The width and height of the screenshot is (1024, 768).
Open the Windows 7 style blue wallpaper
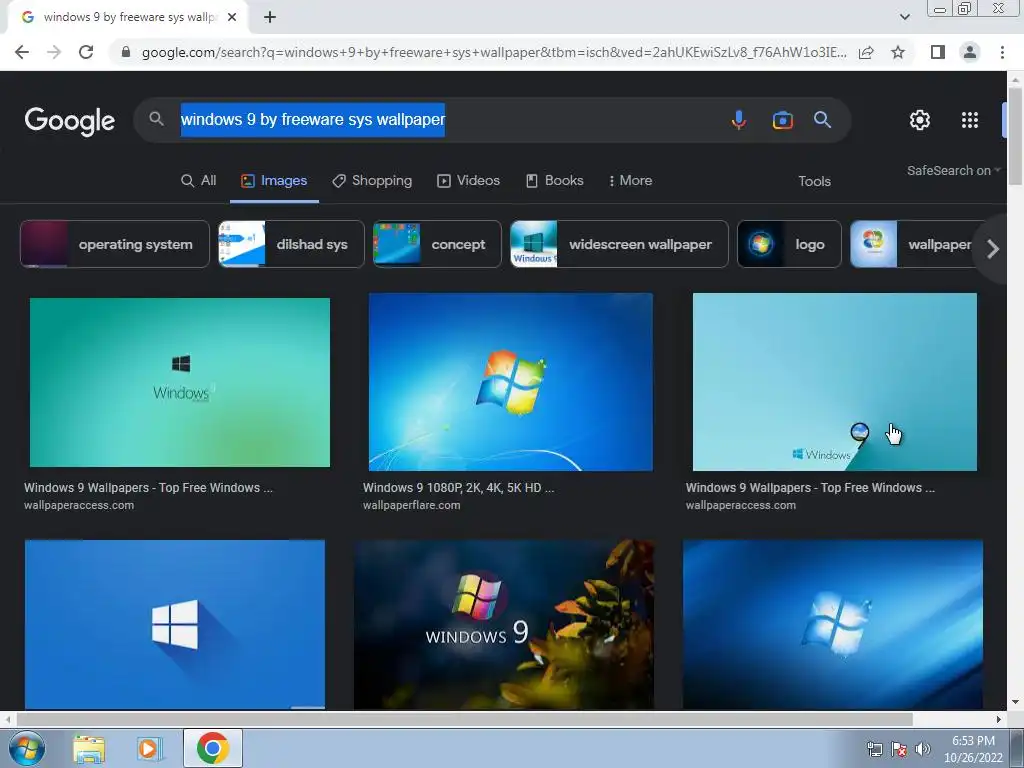pos(511,382)
